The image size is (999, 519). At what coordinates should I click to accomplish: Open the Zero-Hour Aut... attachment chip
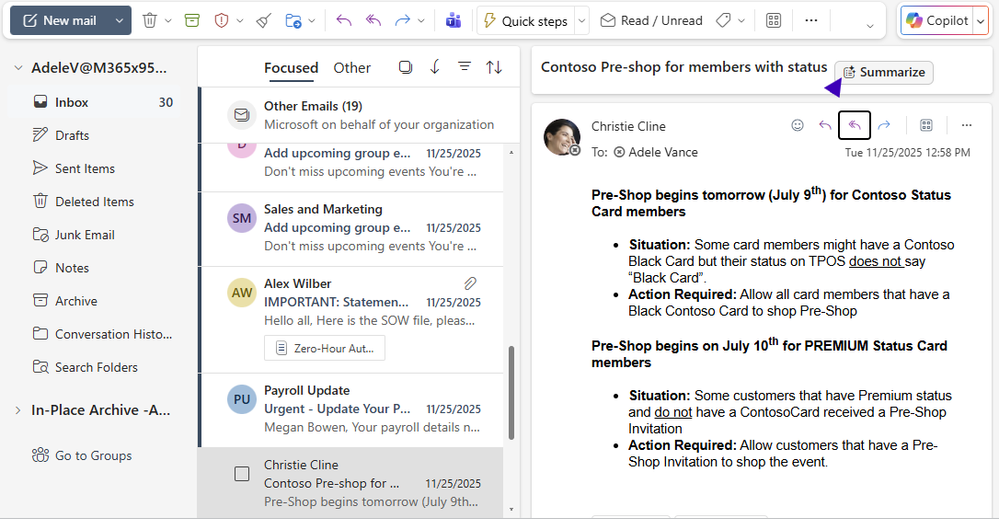pos(324,348)
